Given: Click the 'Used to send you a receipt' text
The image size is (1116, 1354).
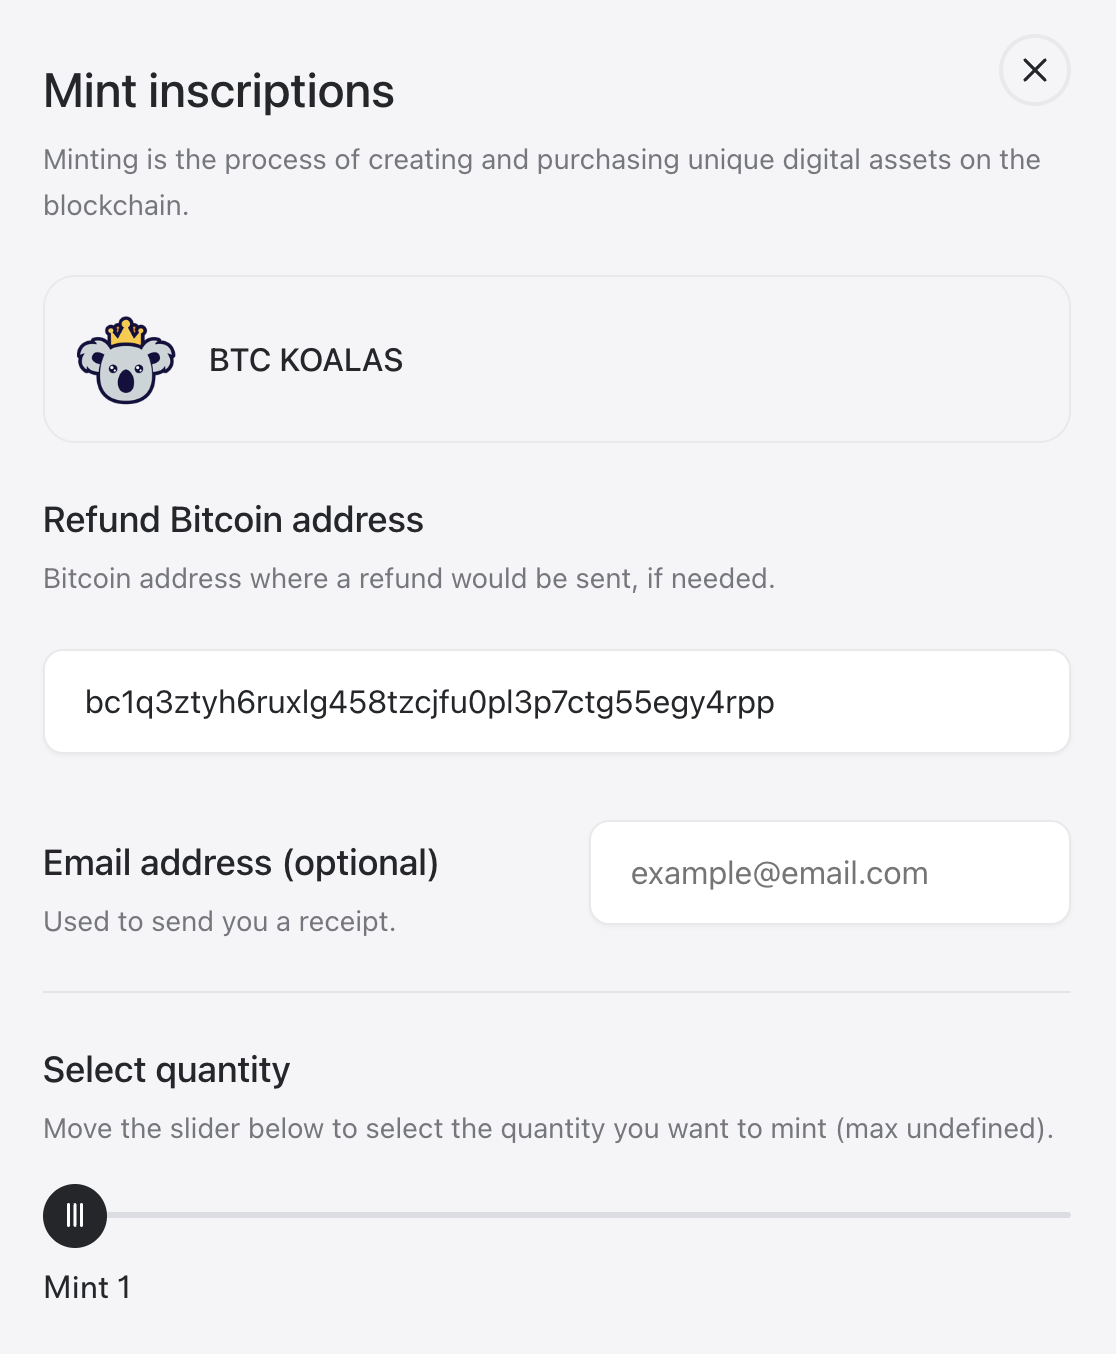Looking at the screenshot, I should tap(220, 921).
